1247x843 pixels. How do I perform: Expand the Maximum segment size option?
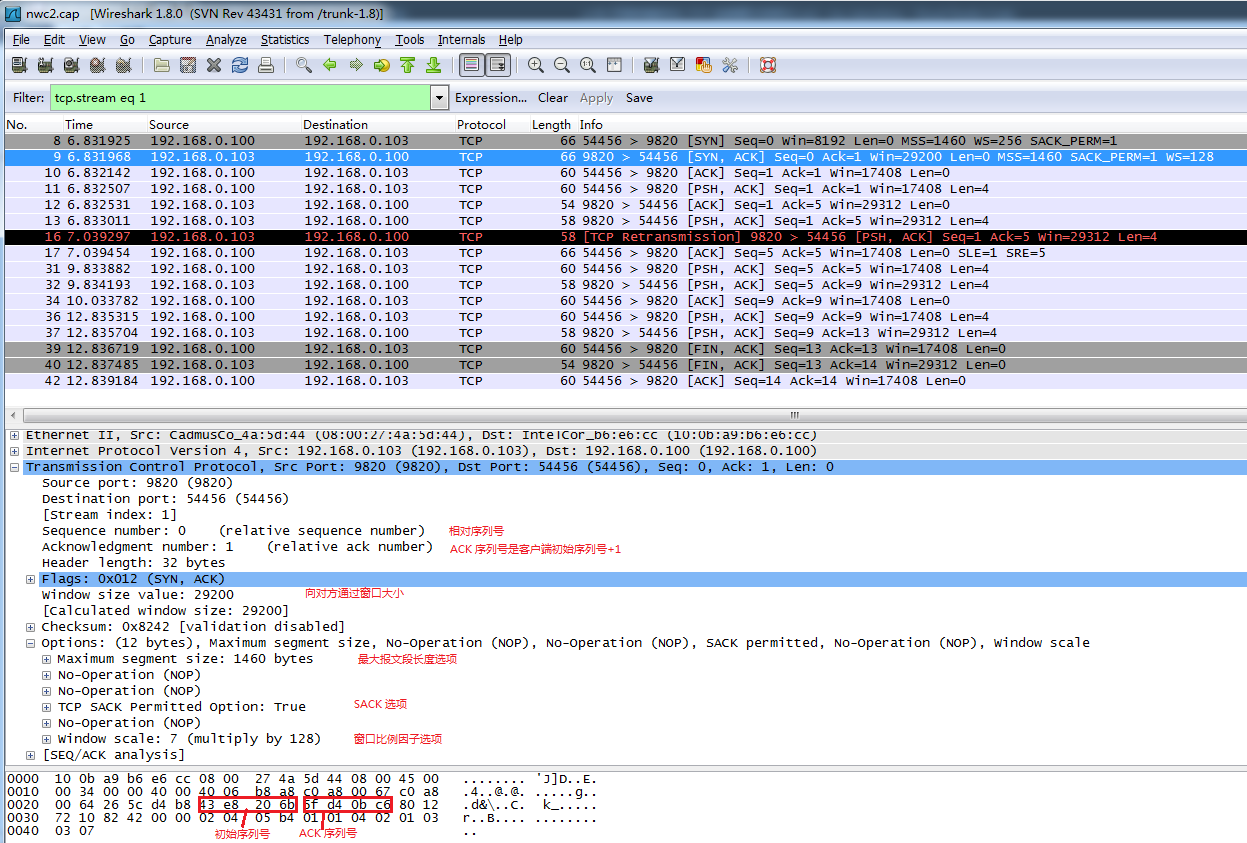click(47, 659)
